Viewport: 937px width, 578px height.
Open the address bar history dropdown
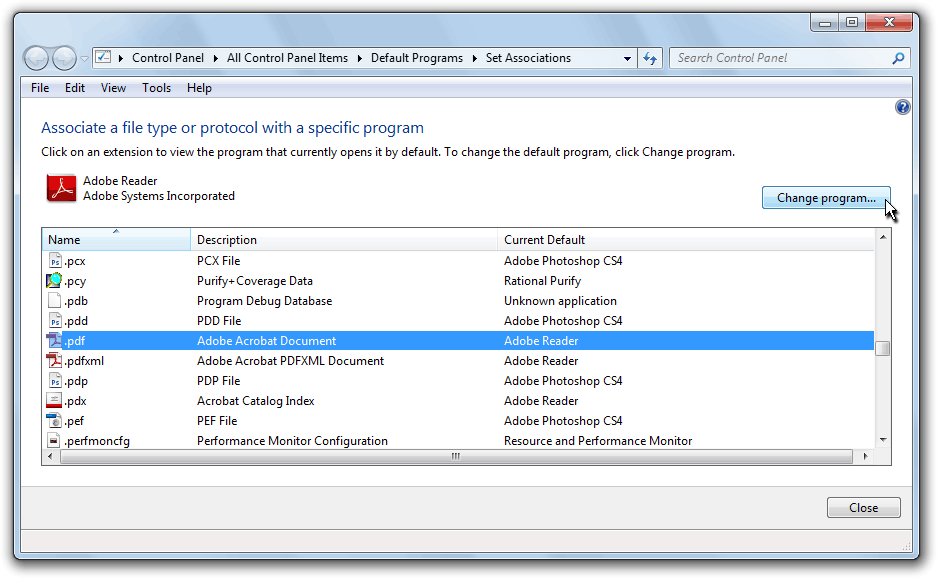[x=627, y=59]
